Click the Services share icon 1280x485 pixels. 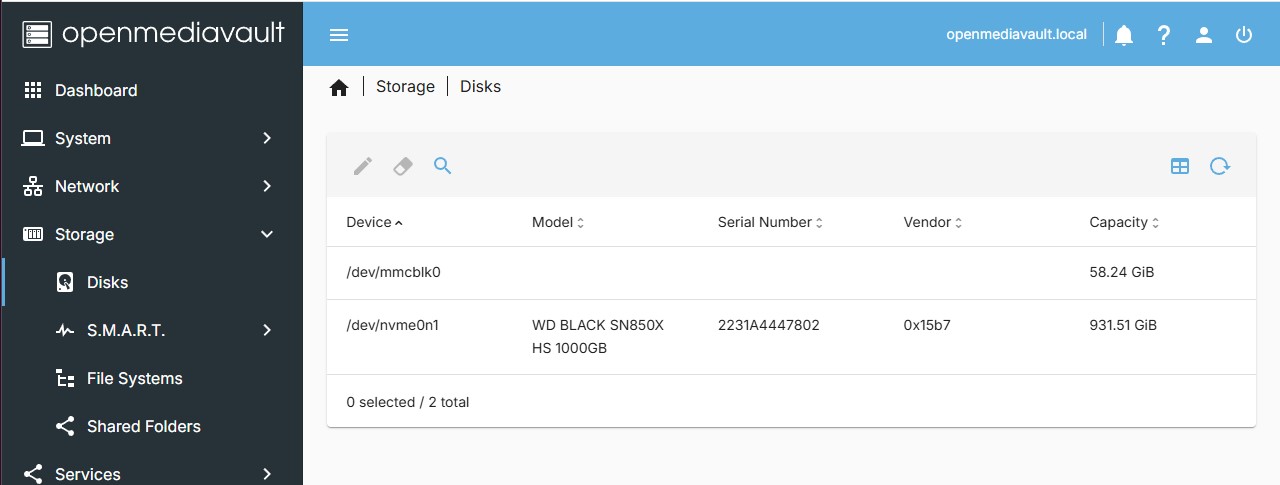33,474
